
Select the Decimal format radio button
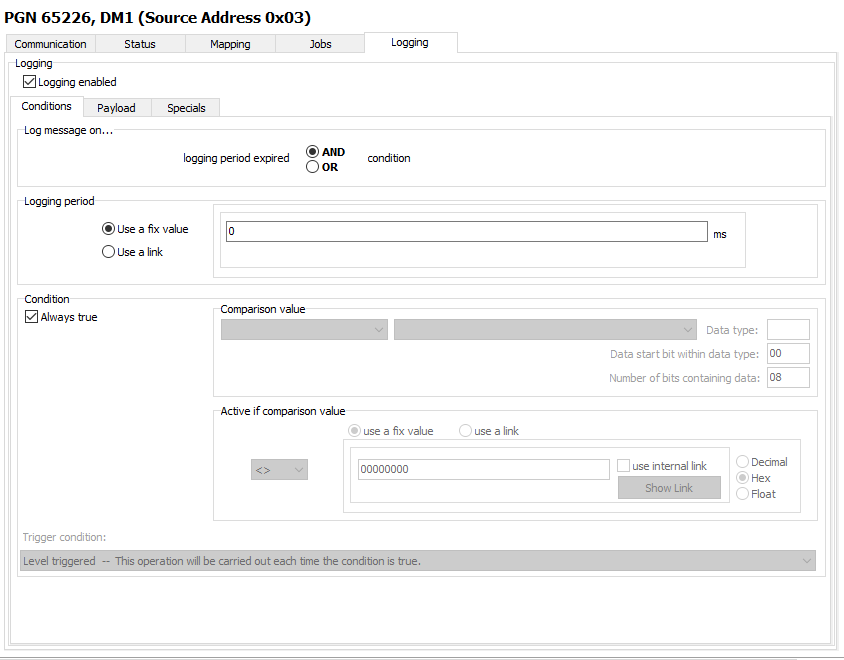(743, 462)
